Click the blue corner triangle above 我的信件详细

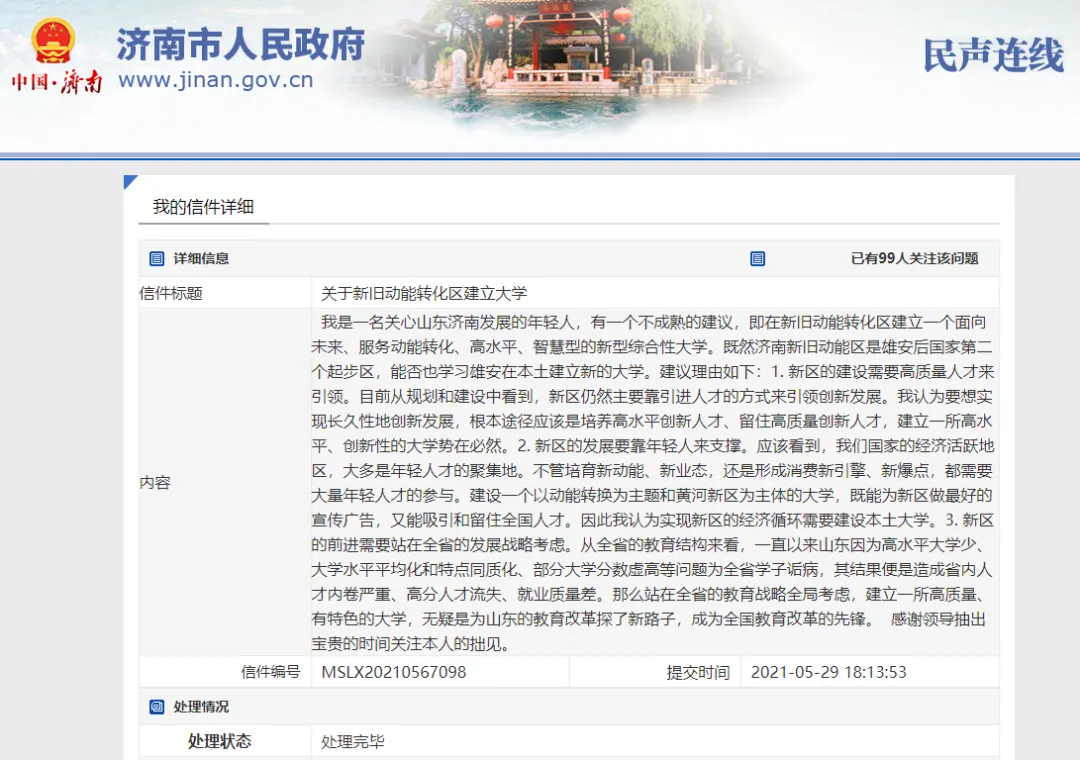point(129,182)
